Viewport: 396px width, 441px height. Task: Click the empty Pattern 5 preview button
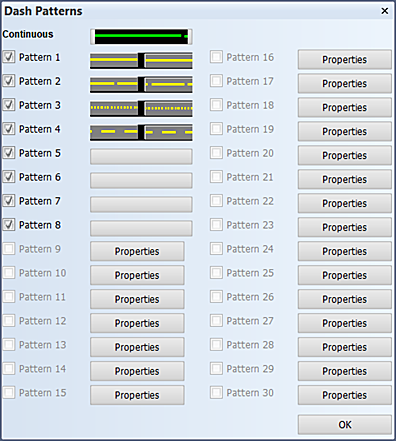click(x=141, y=156)
